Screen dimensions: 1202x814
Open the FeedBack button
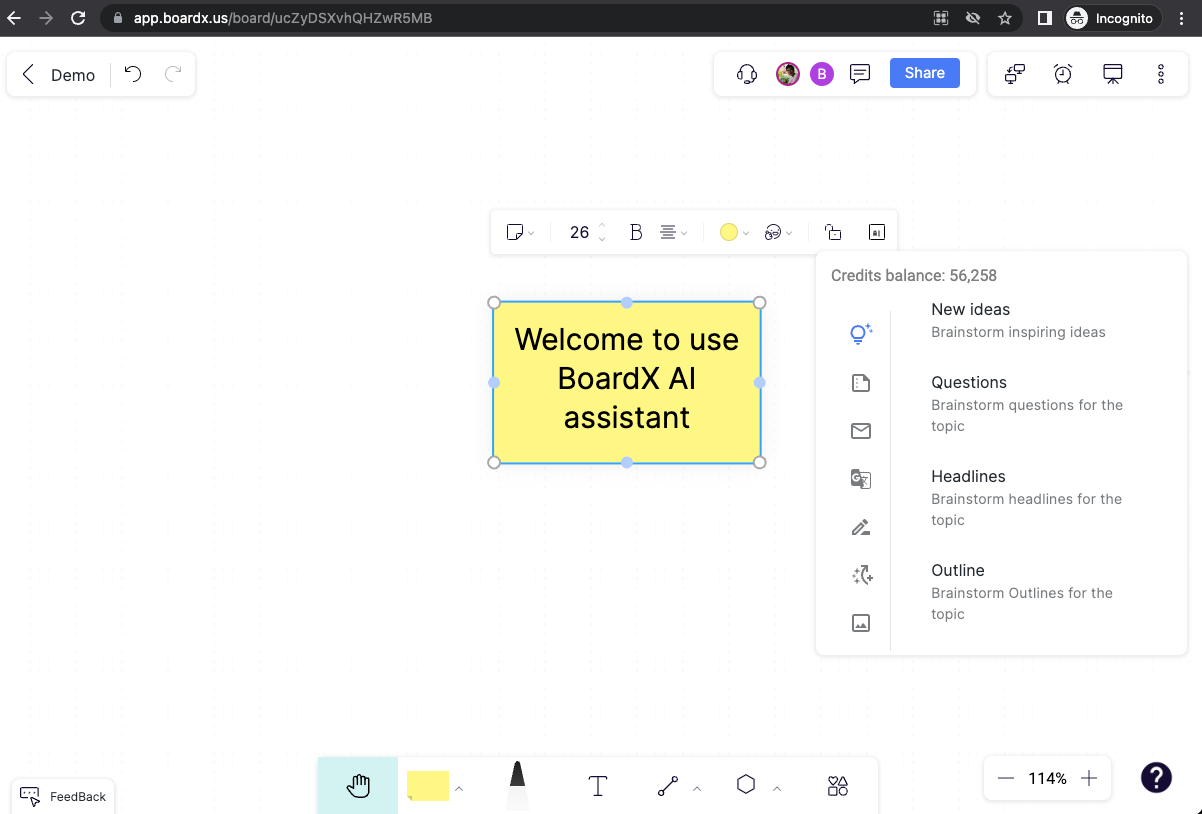click(x=63, y=796)
